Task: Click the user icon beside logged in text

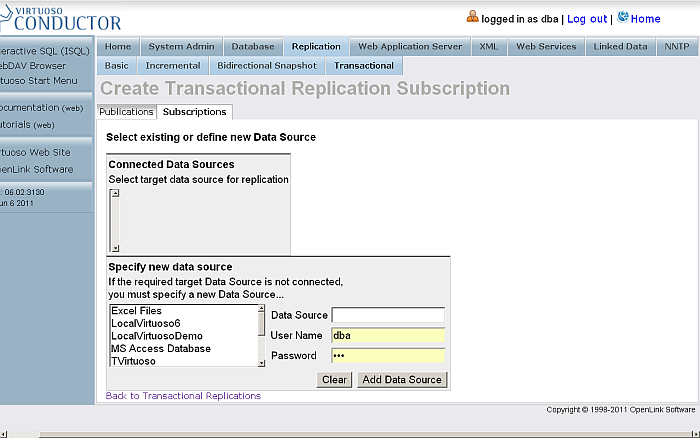Action: point(472,17)
